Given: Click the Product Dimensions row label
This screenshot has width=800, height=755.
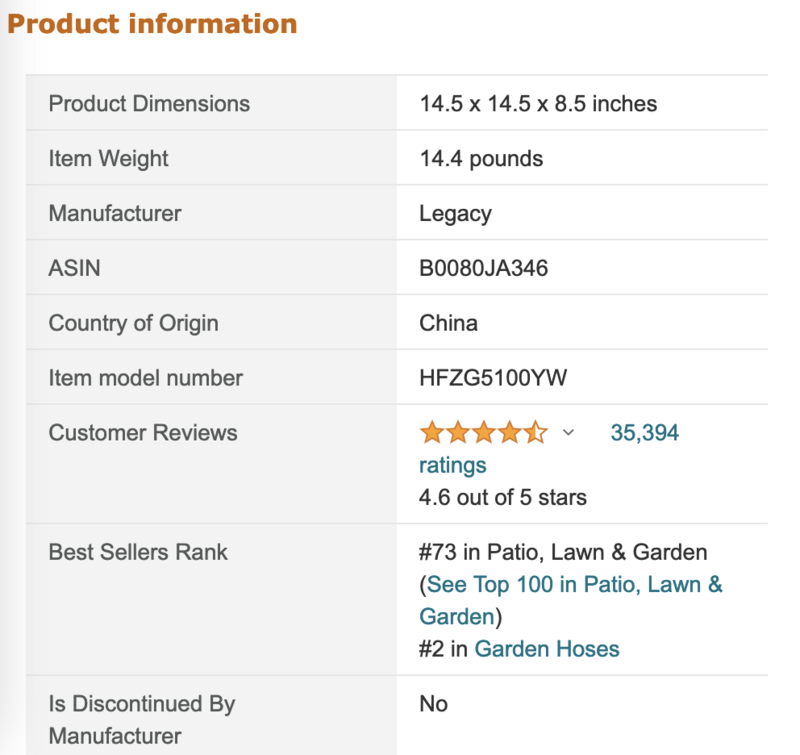Looking at the screenshot, I should 149,103.
